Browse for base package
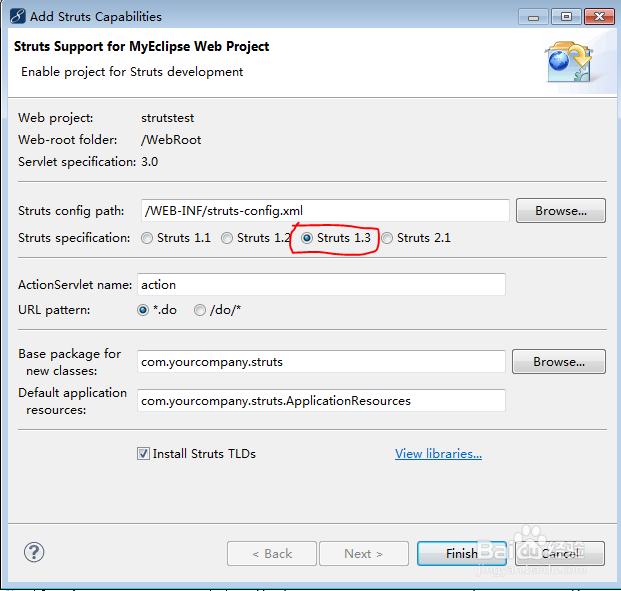 tap(559, 362)
